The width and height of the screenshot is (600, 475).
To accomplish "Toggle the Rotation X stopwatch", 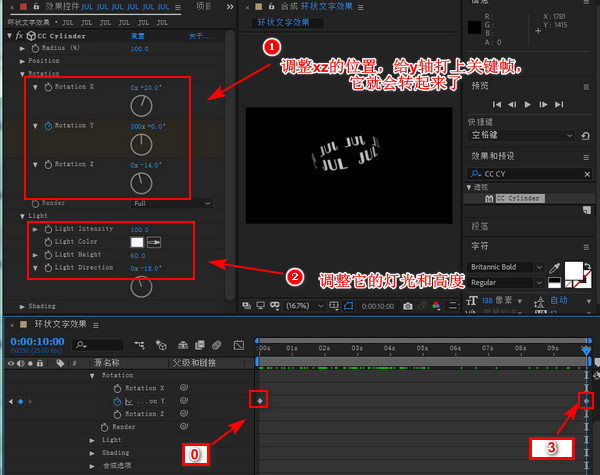I will pos(48,87).
